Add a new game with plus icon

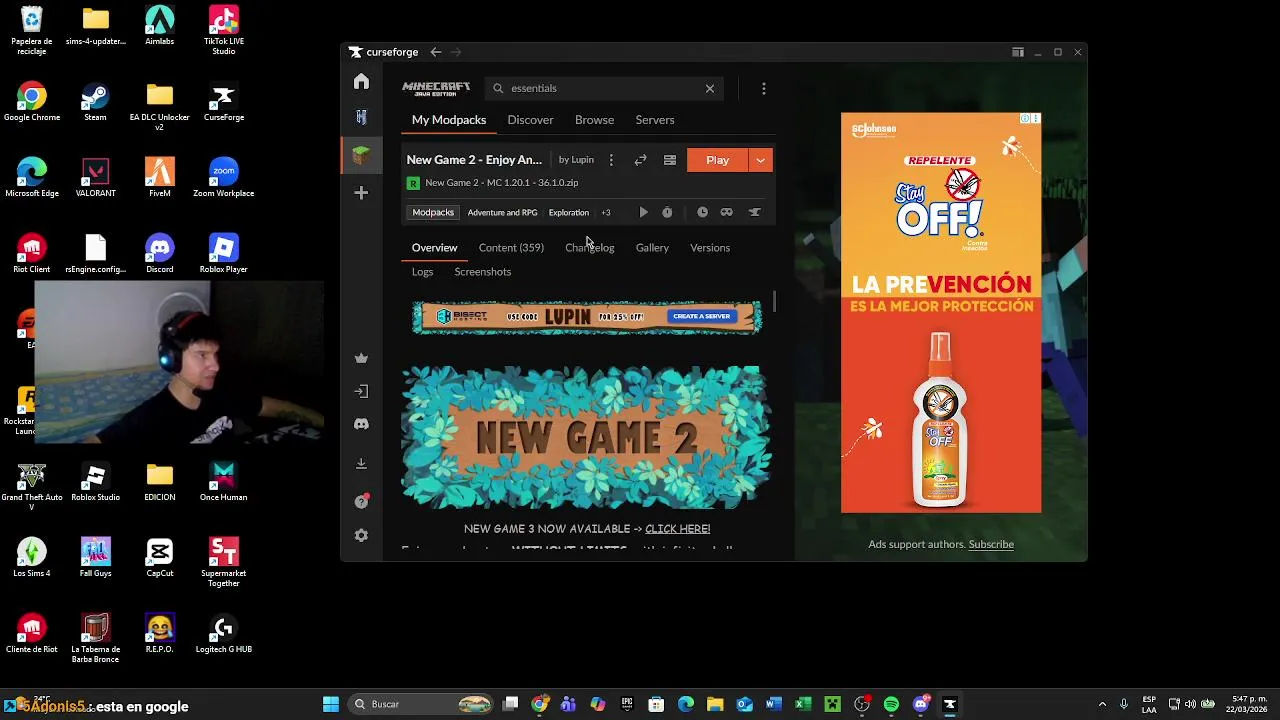[361, 193]
